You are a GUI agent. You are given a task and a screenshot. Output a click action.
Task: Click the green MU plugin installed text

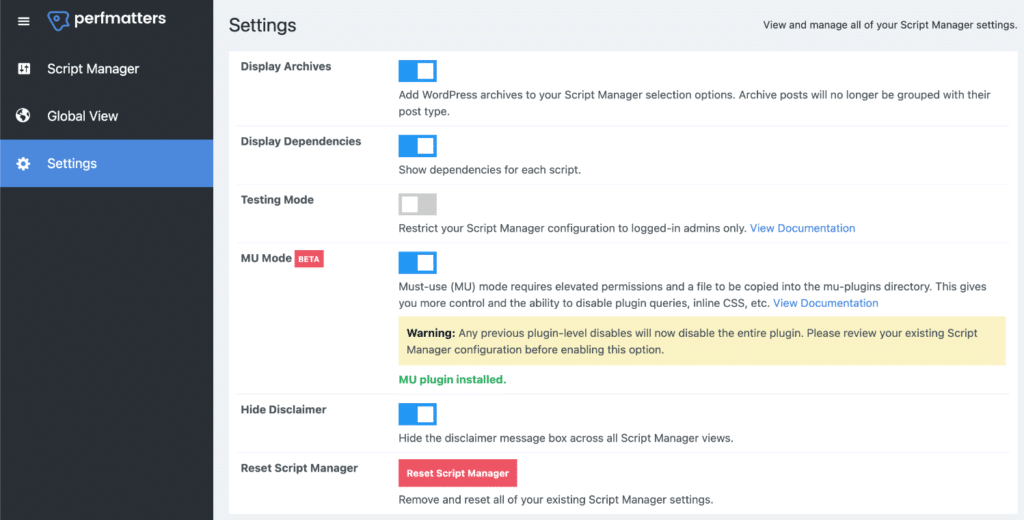(x=452, y=380)
